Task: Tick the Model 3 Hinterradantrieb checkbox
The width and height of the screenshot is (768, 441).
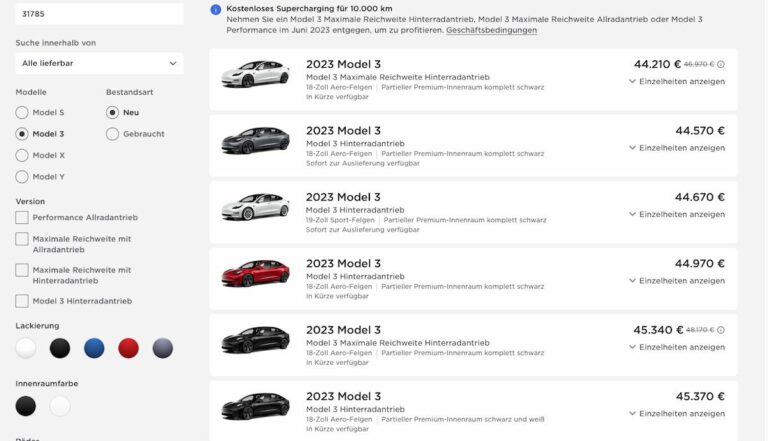Action: click(22, 301)
